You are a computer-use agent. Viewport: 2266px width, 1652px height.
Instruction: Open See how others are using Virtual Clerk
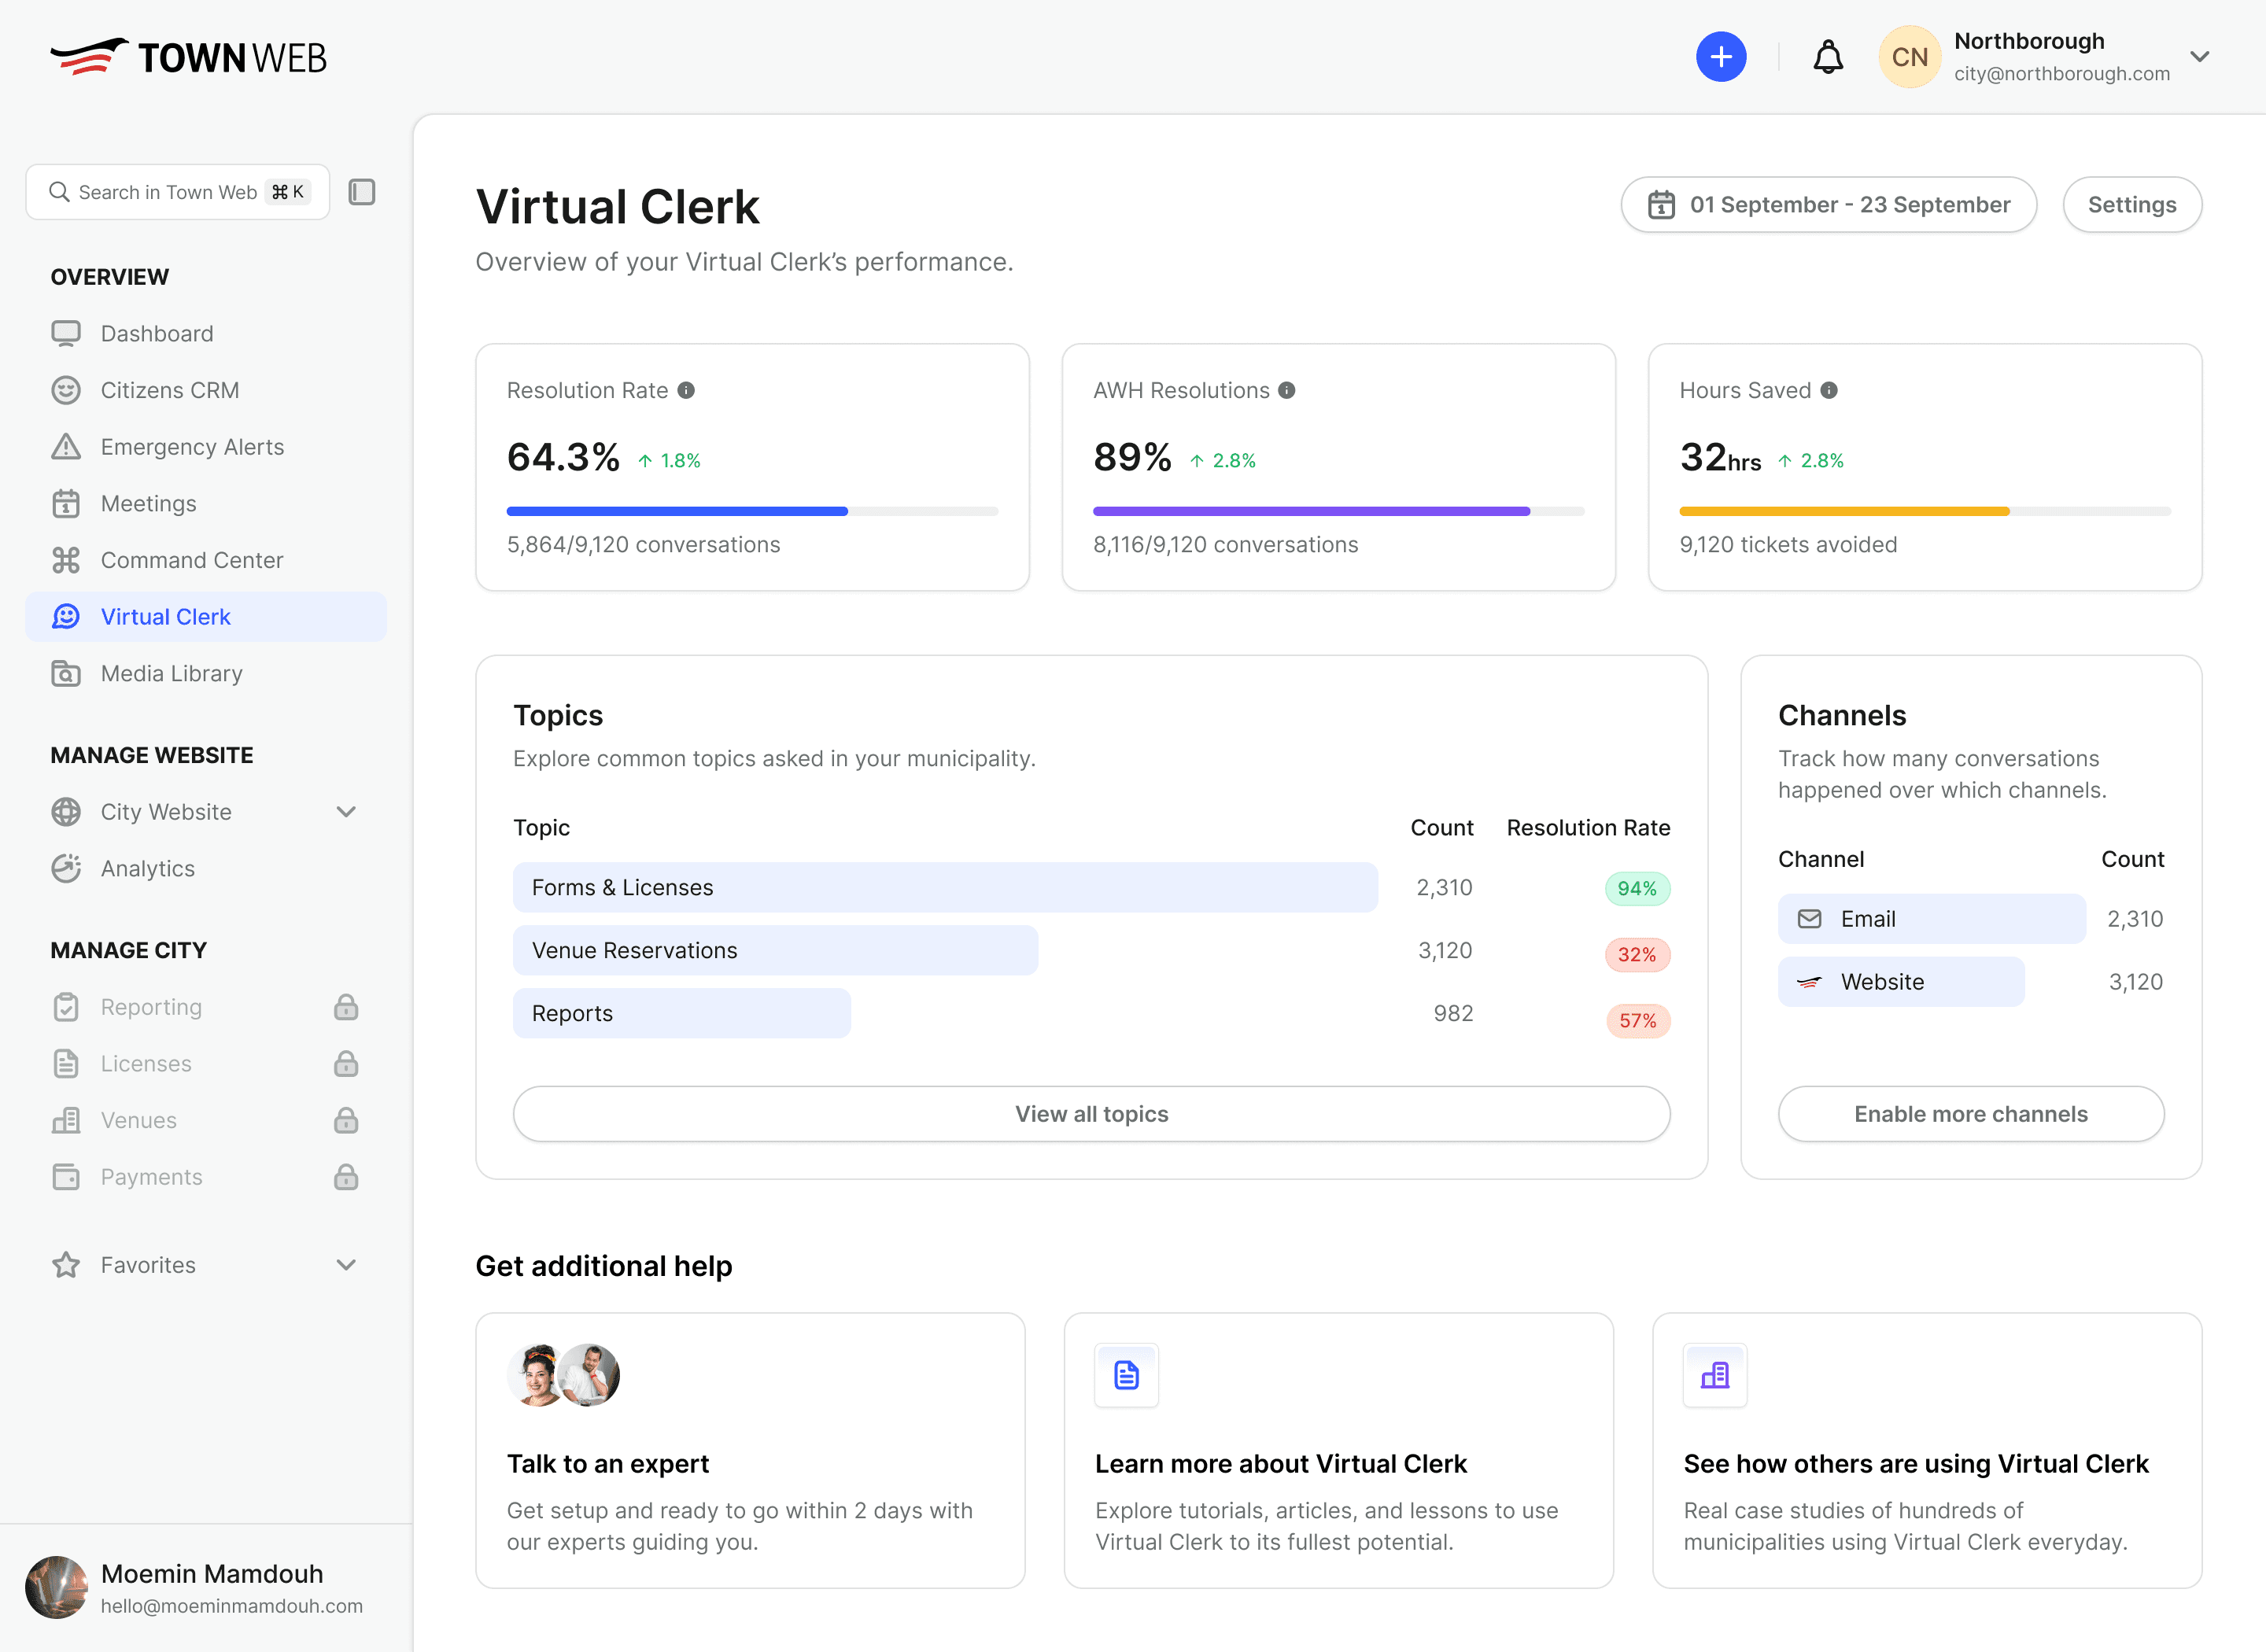pos(1926,1451)
